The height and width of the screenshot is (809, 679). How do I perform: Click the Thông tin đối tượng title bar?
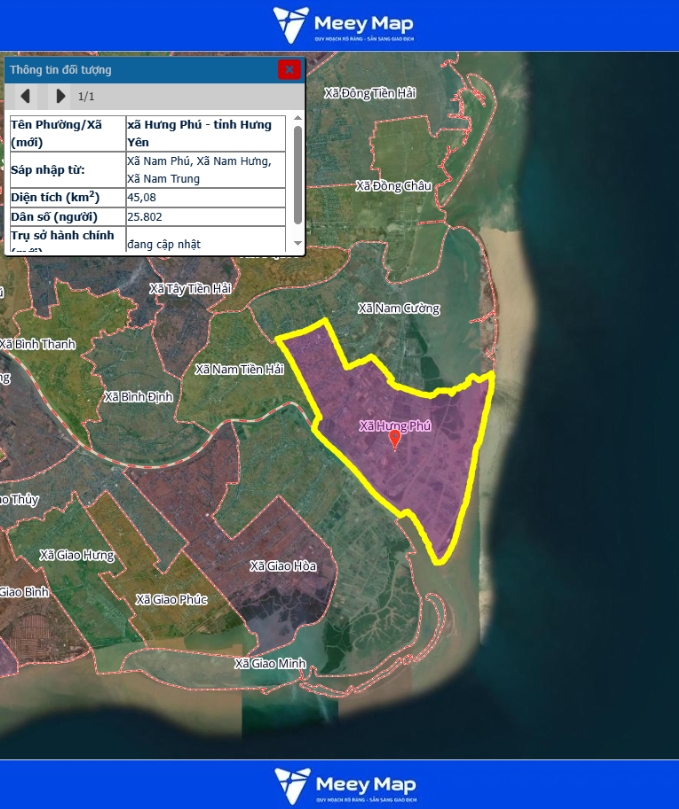[x=140, y=70]
